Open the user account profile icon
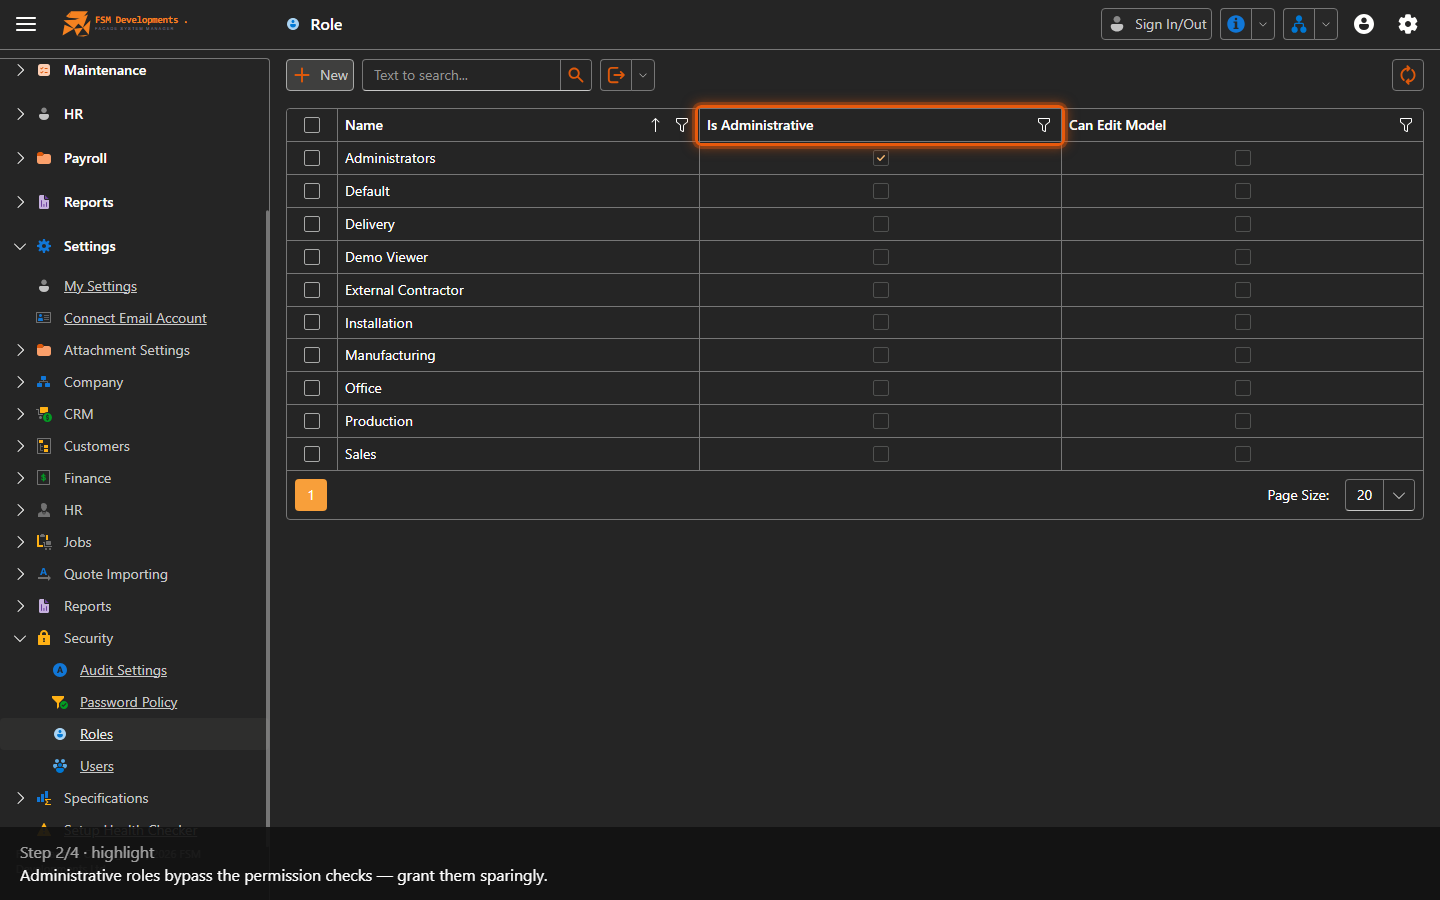Screen dimensions: 1440x900 [x=1364, y=24]
